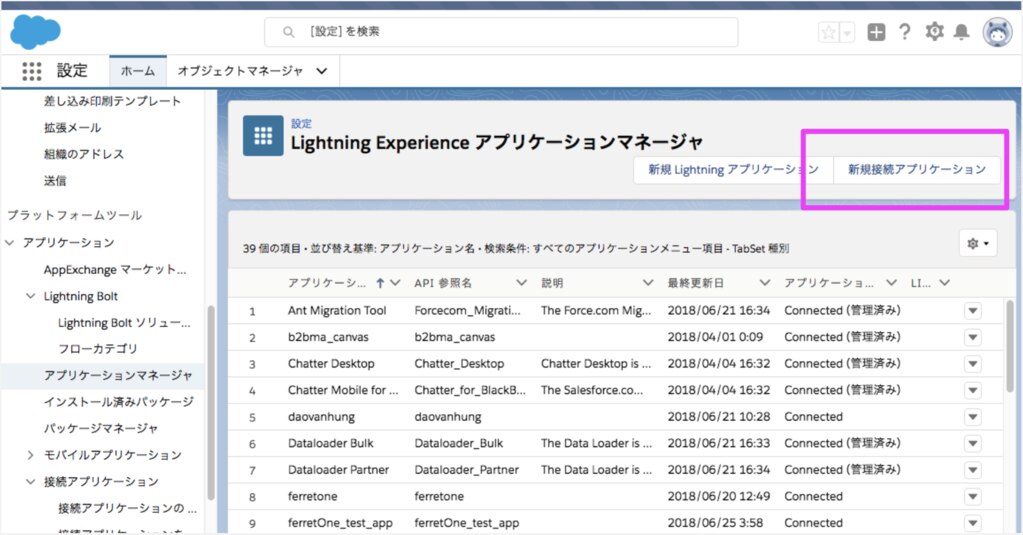Click the favorites star icon
The image size is (1023, 535).
pyautogui.click(x=828, y=32)
